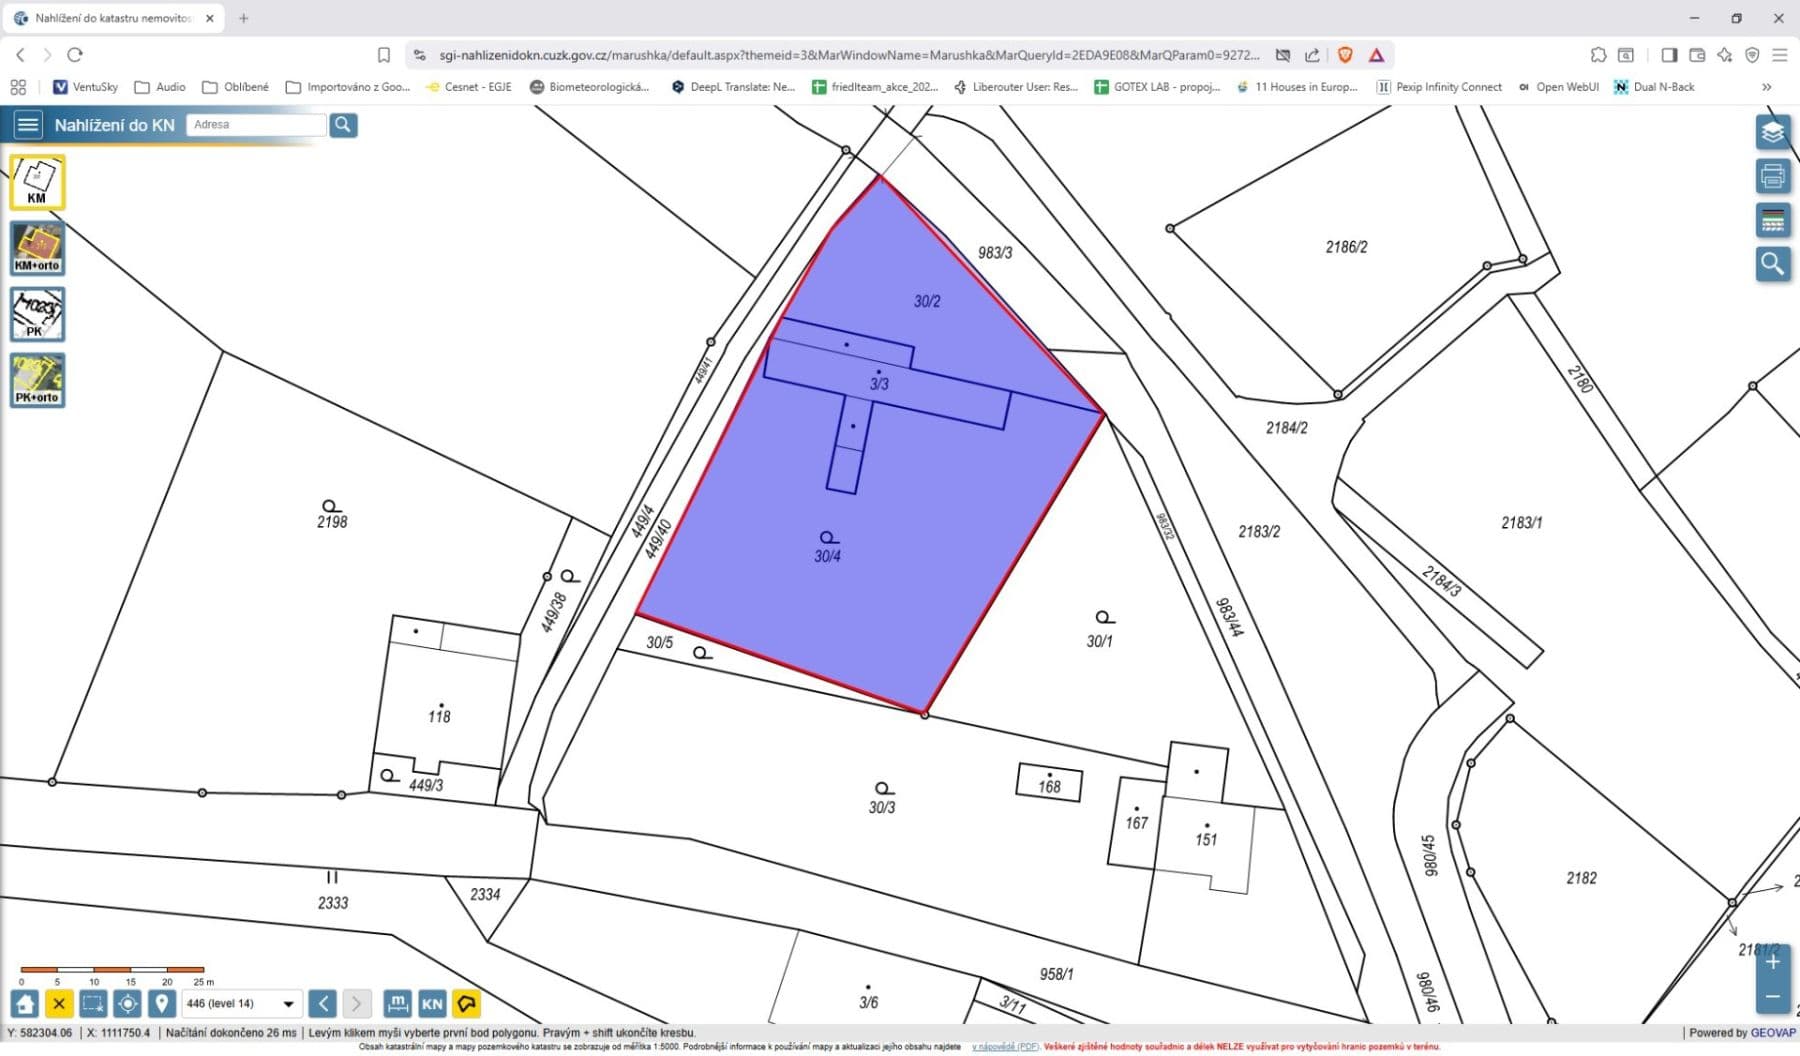The image size is (1800, 1056).
Task: Select the place marker pin tool
Action: point(162,1003)
